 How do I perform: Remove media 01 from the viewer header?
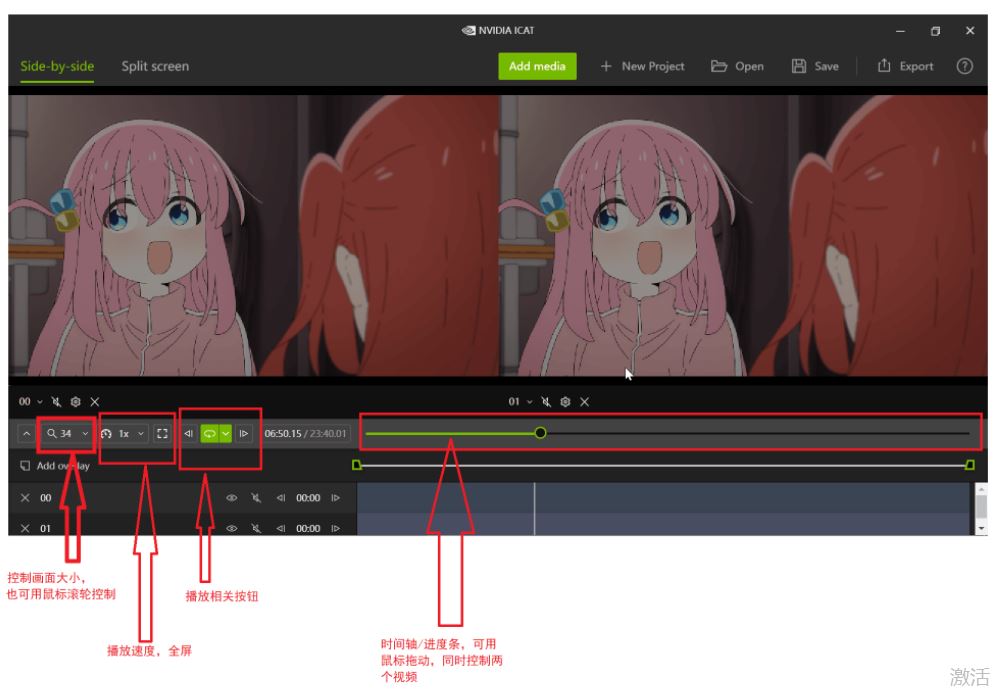(585, 402)
